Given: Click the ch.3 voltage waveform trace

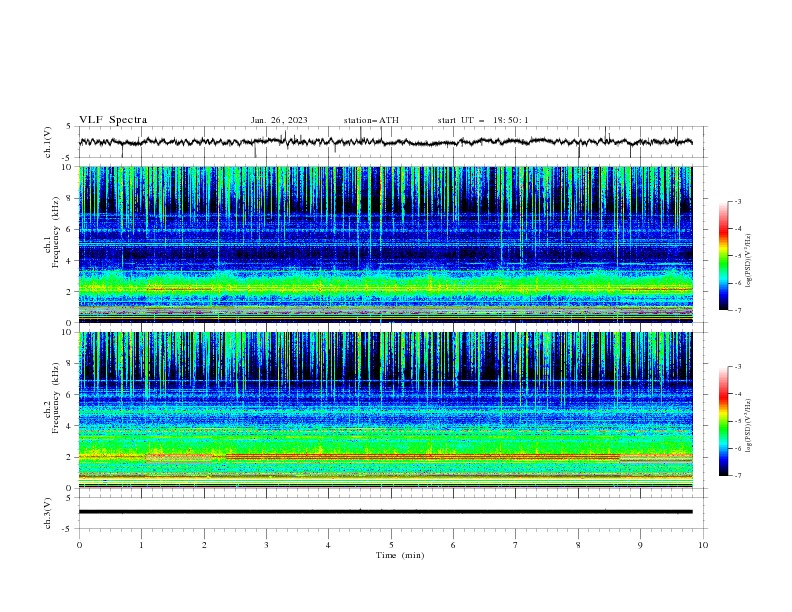Looking at the screenshot, I should click(386, 512).
